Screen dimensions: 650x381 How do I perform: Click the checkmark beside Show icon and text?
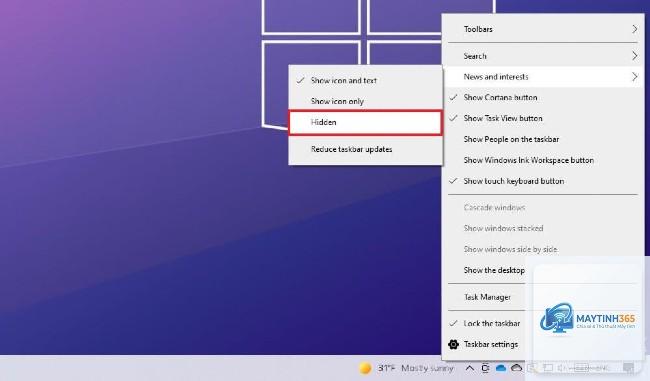[x=301, y=80]
